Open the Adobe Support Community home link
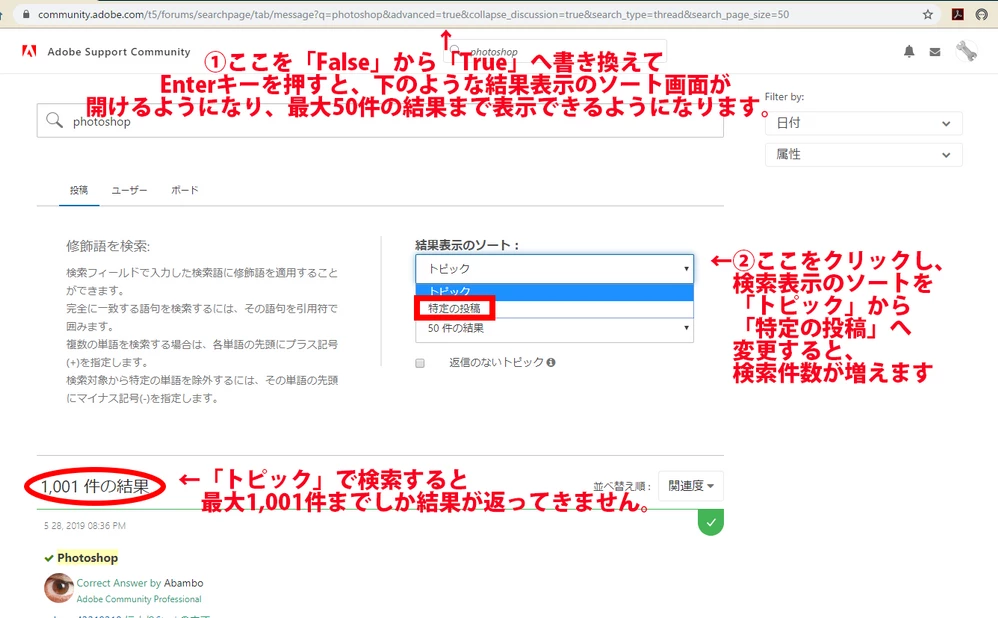This screenshot has height=618, width=998. (118, 52)
